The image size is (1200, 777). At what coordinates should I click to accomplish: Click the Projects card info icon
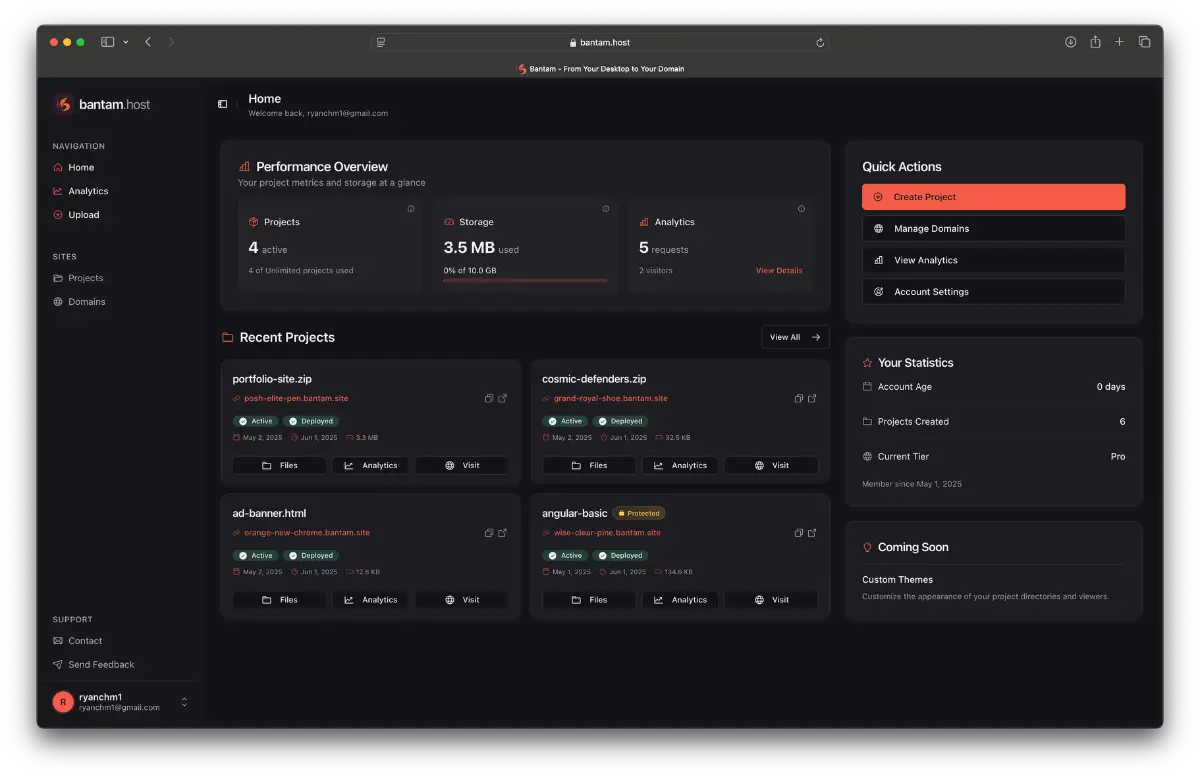[411, 209]
